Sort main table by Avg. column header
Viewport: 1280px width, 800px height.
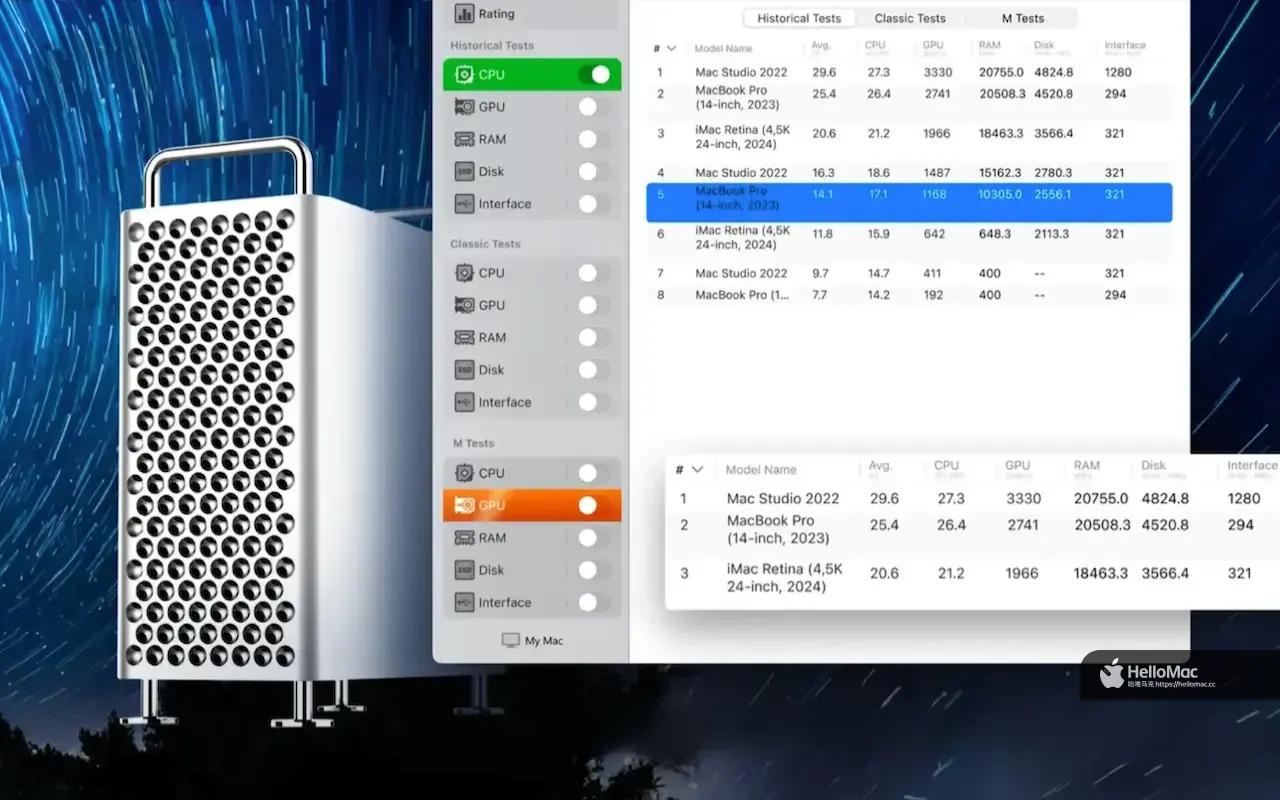[x=820, y=46]
